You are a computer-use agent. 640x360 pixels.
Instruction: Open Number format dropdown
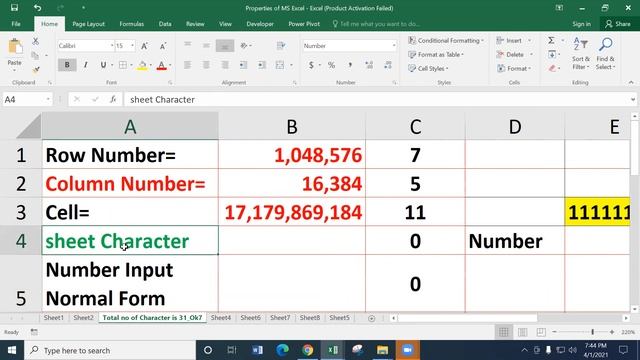click(394, 46)
